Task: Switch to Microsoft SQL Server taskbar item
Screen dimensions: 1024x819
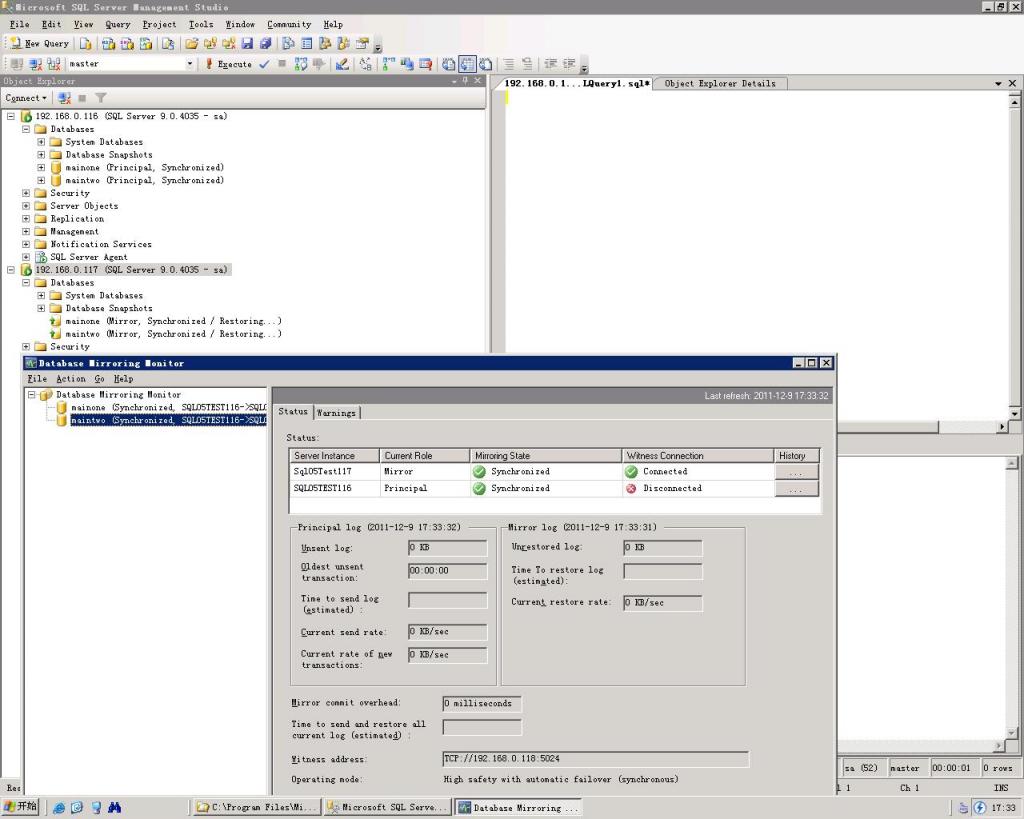Action: pyautogui.click(x=387, y=808)
